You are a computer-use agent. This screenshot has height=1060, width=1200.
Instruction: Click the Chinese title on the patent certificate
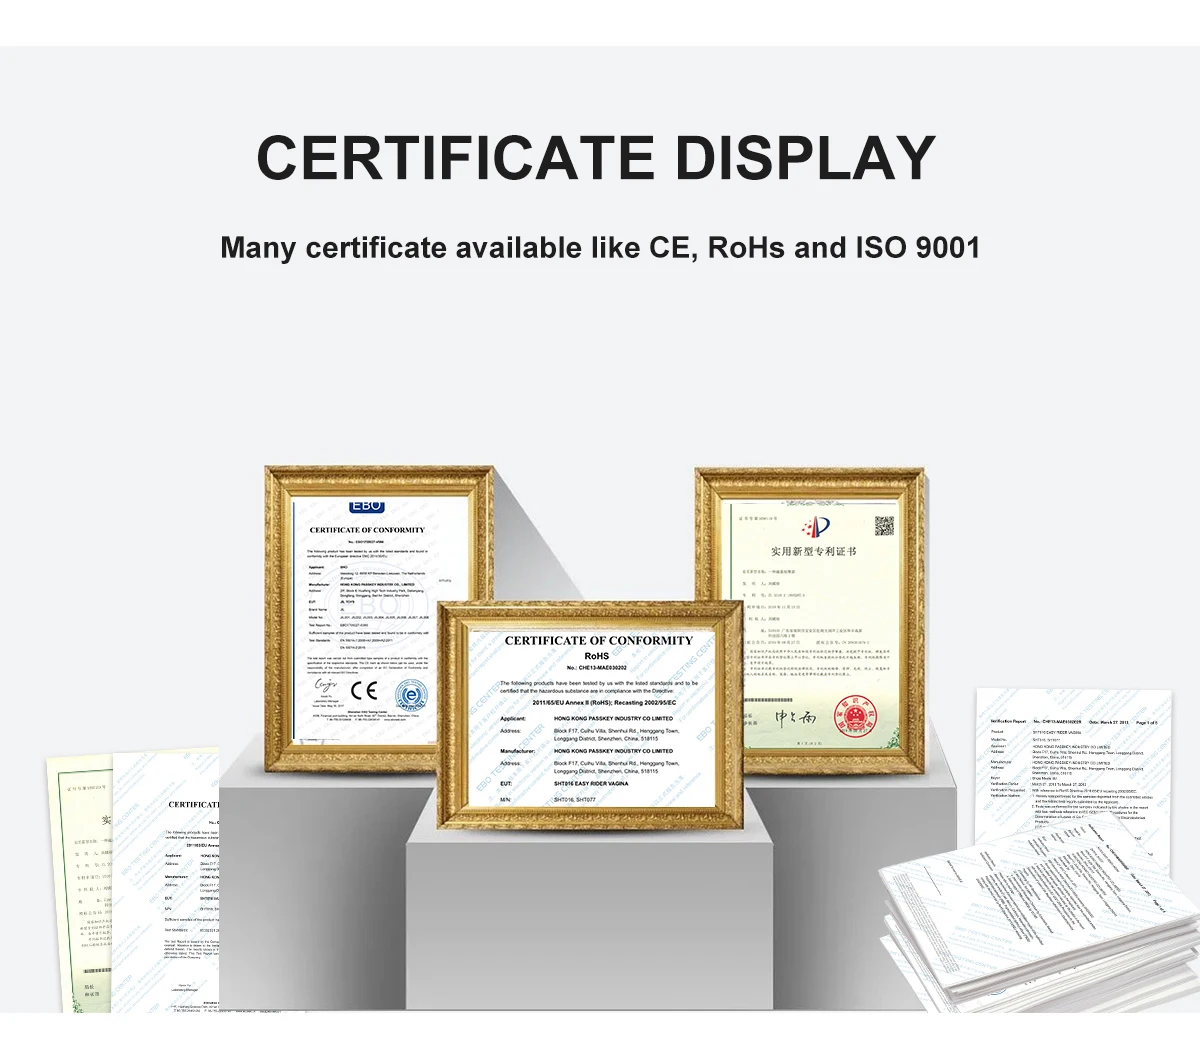(813, 551)
